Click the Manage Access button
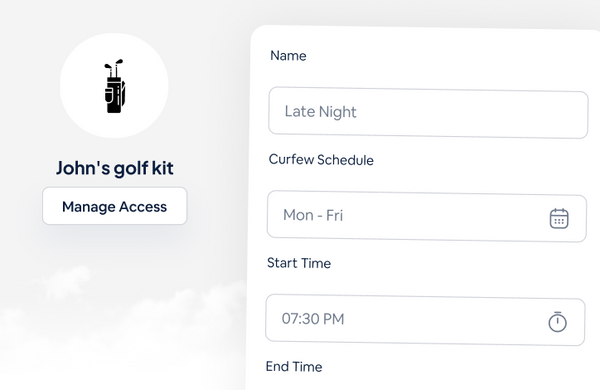The width and height of the screenshot is (600, 390). tap(115, 206)
